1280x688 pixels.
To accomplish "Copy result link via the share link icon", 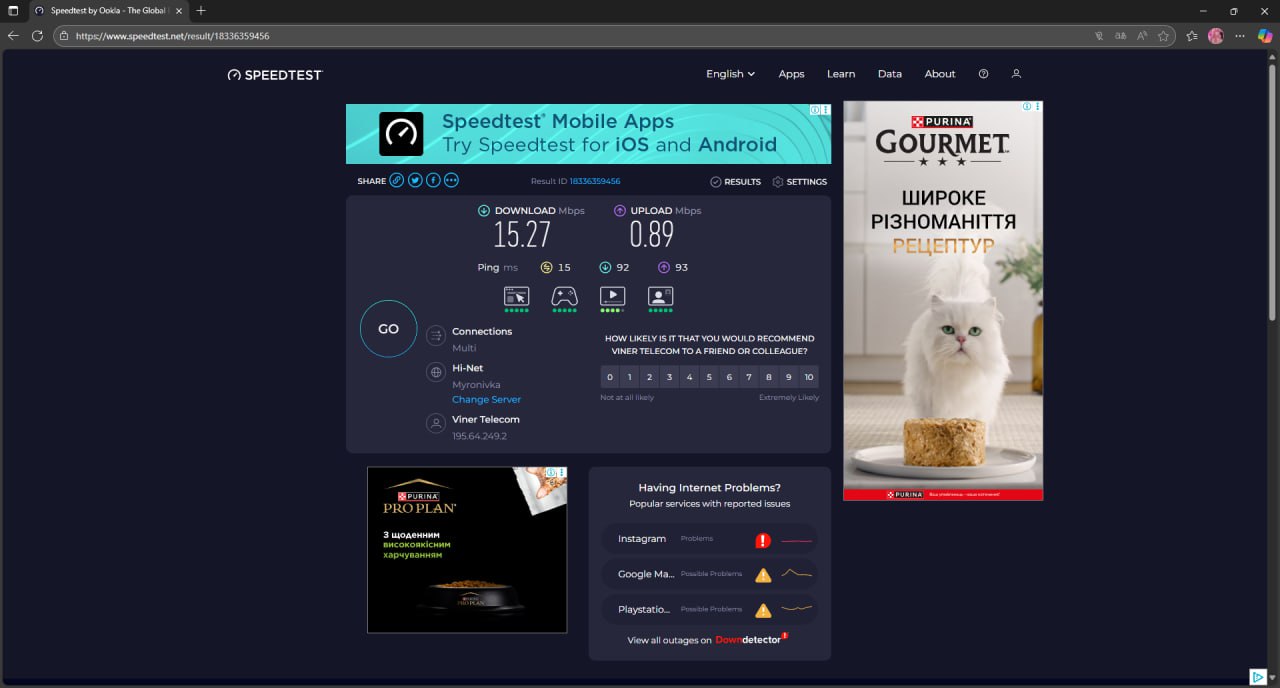I will pyautogui.click(x=397, y=180).
